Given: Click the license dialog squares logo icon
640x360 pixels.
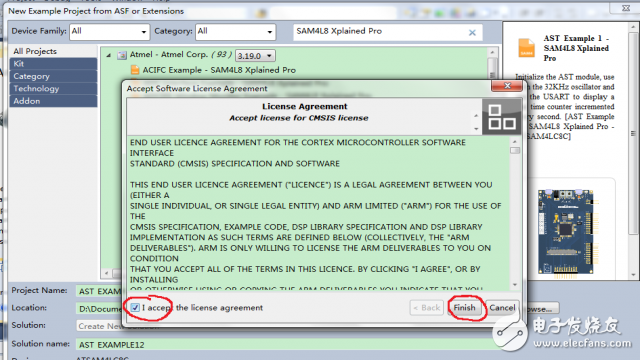Looking at the screenshot, I should (501, 117).
